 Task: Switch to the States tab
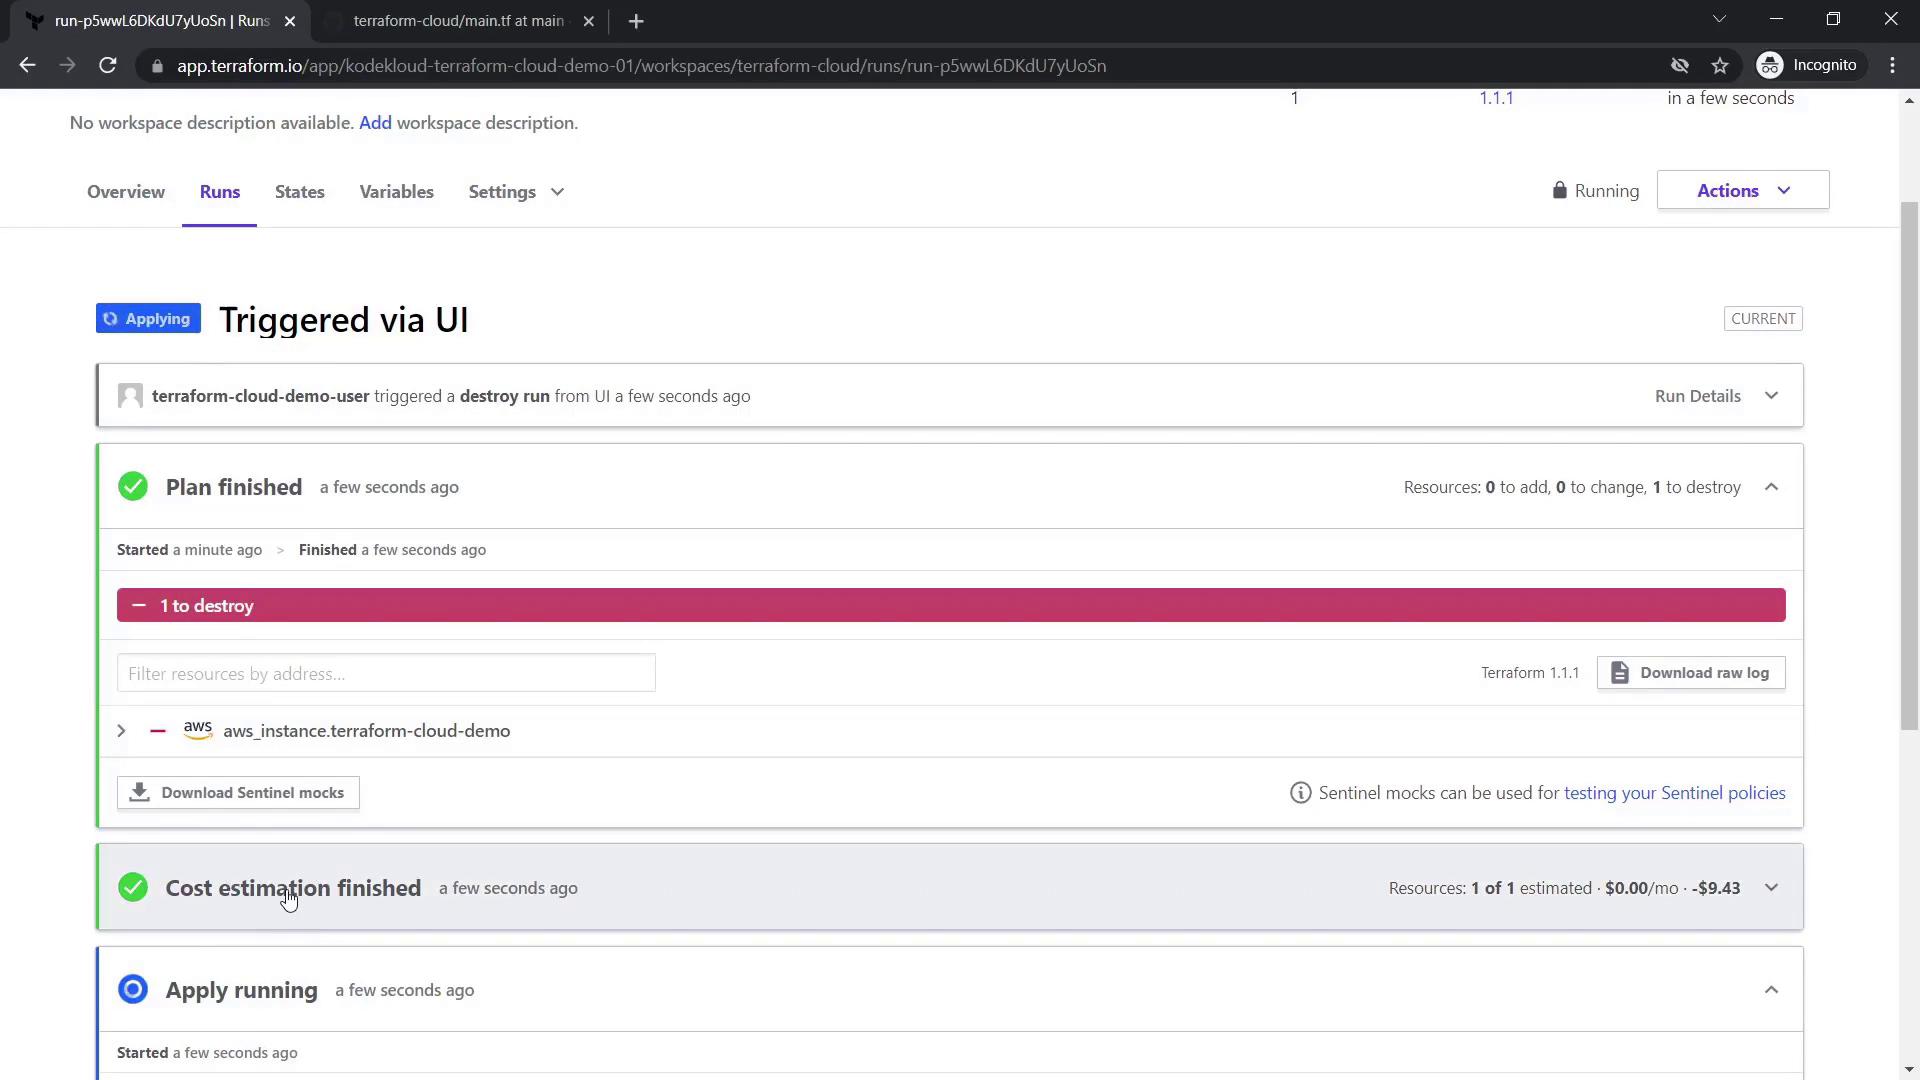coord(299,192)
